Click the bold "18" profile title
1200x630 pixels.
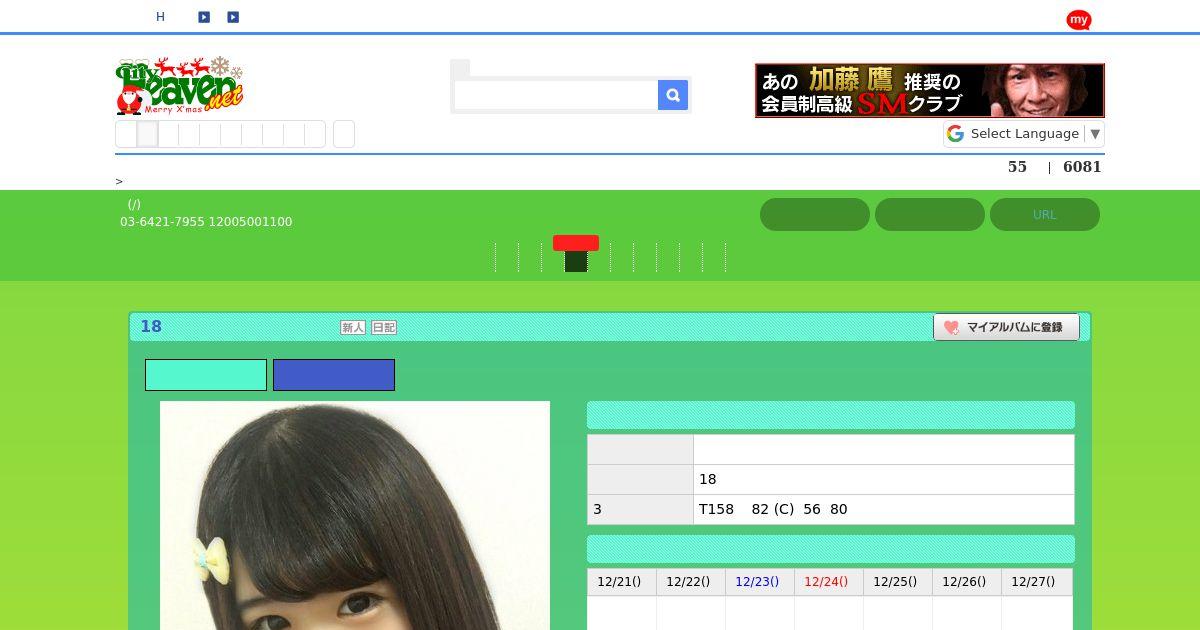click(x=151, y=327)
